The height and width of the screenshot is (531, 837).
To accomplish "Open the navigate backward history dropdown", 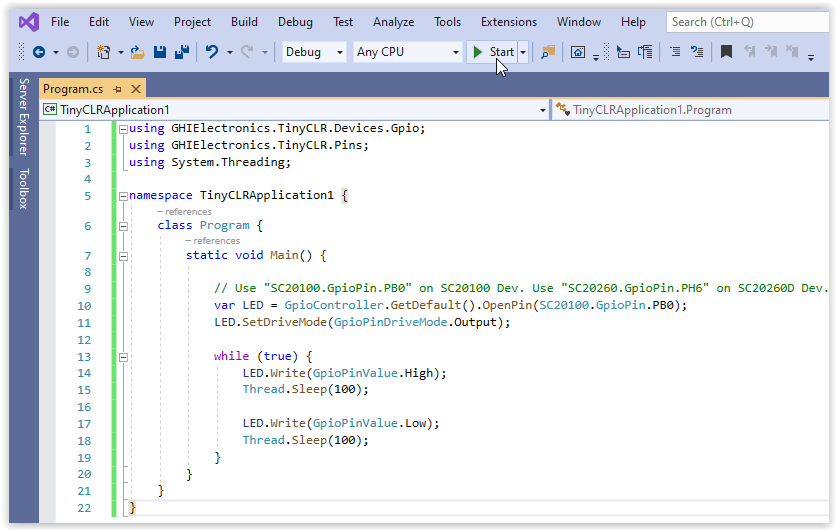I will pyautogui.click(x=56, y=52).
